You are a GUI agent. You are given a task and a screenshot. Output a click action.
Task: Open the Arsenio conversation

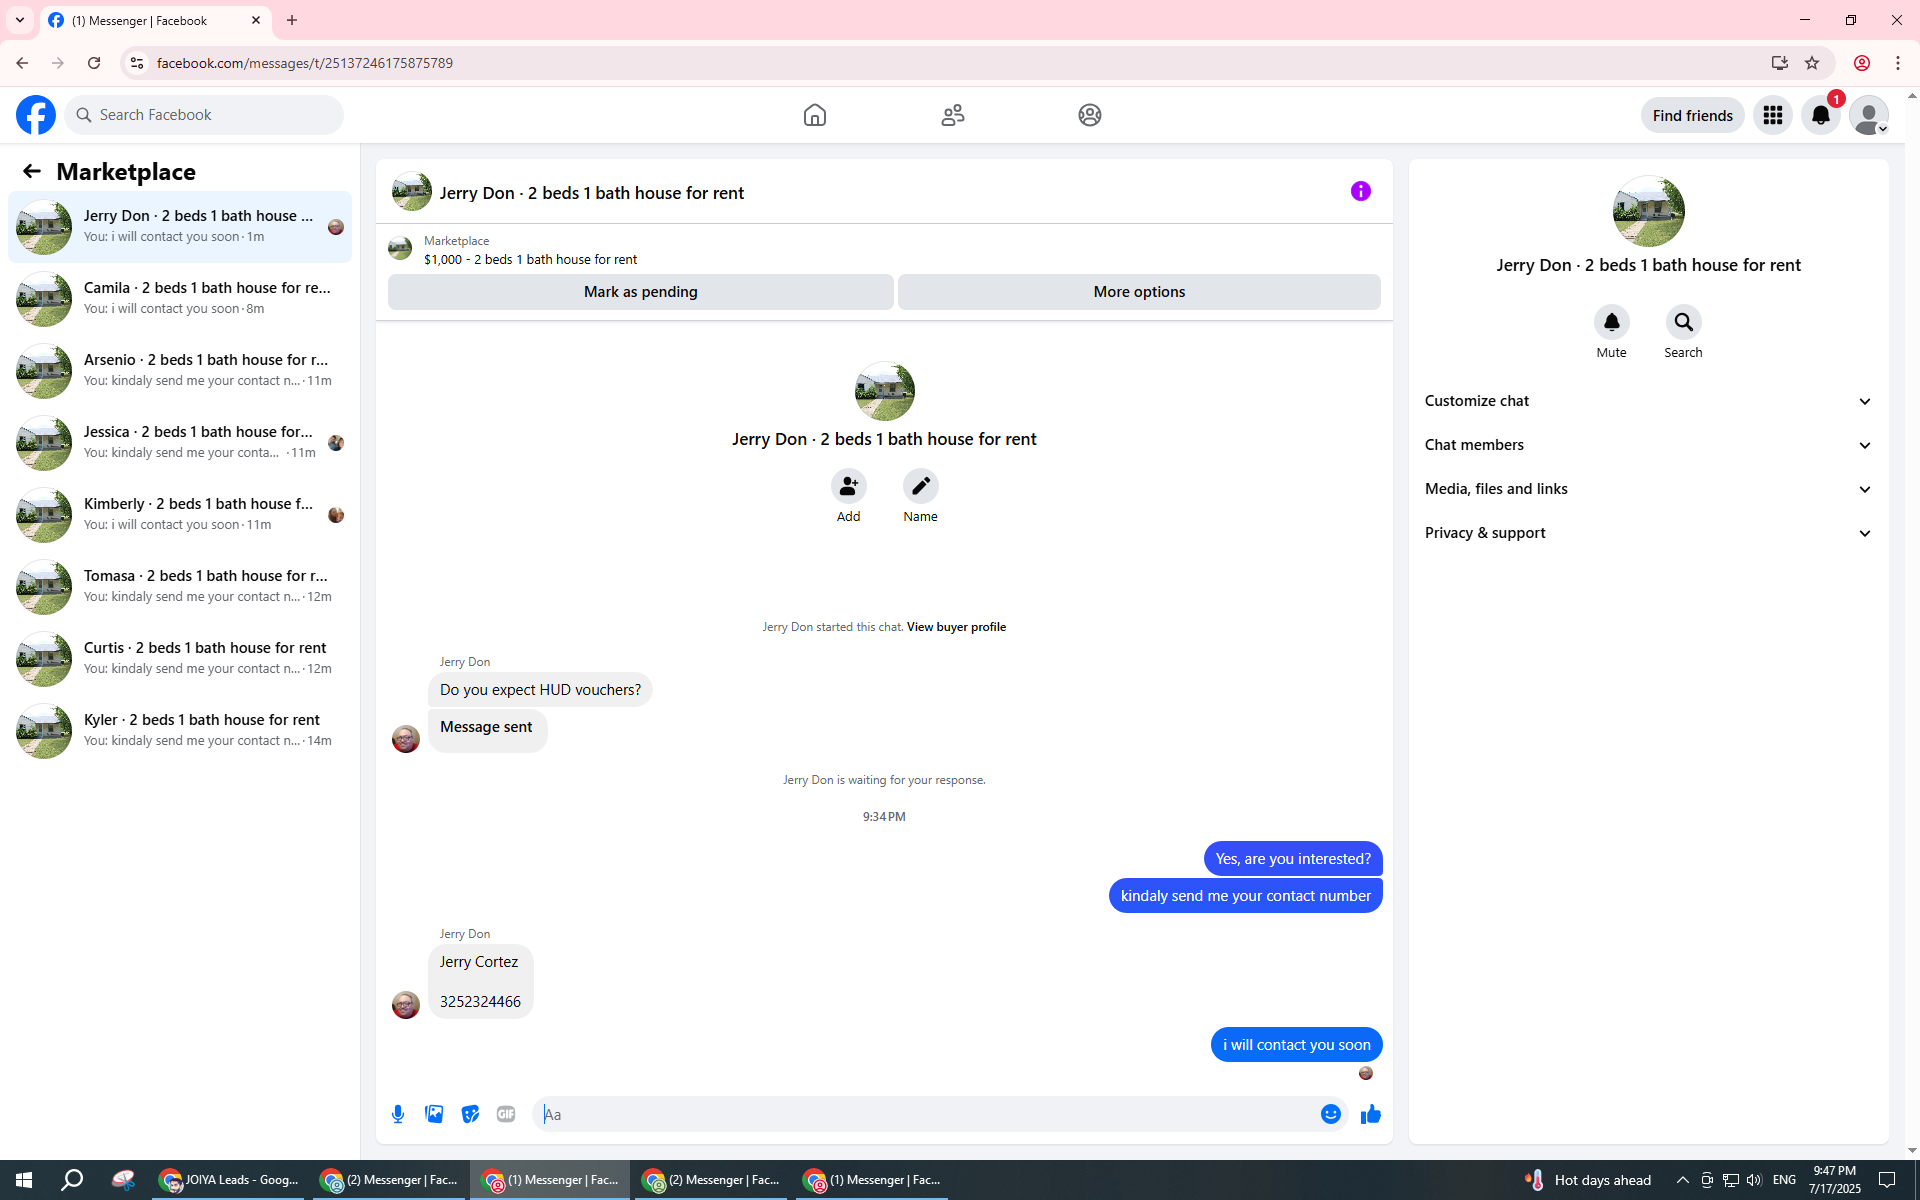[180, 371]
